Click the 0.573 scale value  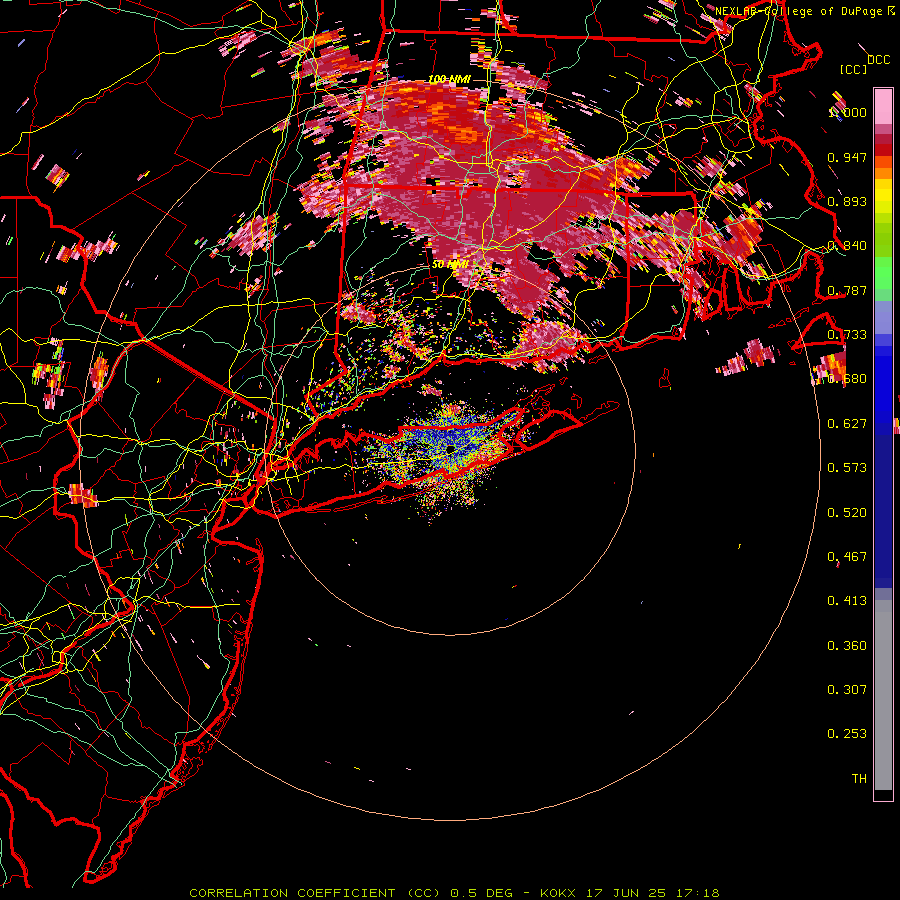click(x=847, y=468)
